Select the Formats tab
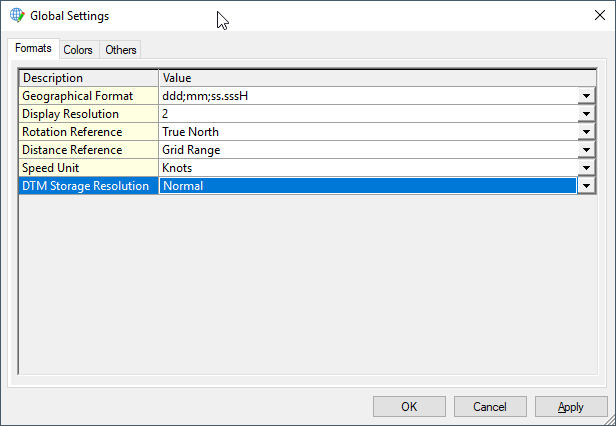616x426 pixels. click(33, 49)
